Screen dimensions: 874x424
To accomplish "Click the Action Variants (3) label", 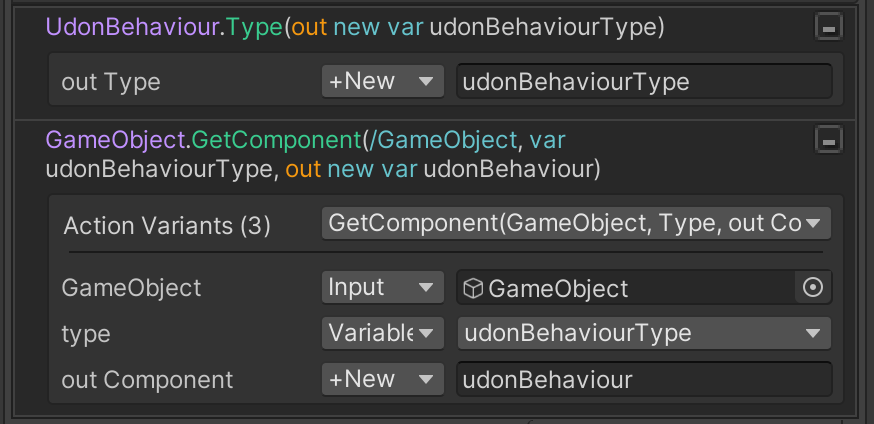I will [x=167, y=226].
